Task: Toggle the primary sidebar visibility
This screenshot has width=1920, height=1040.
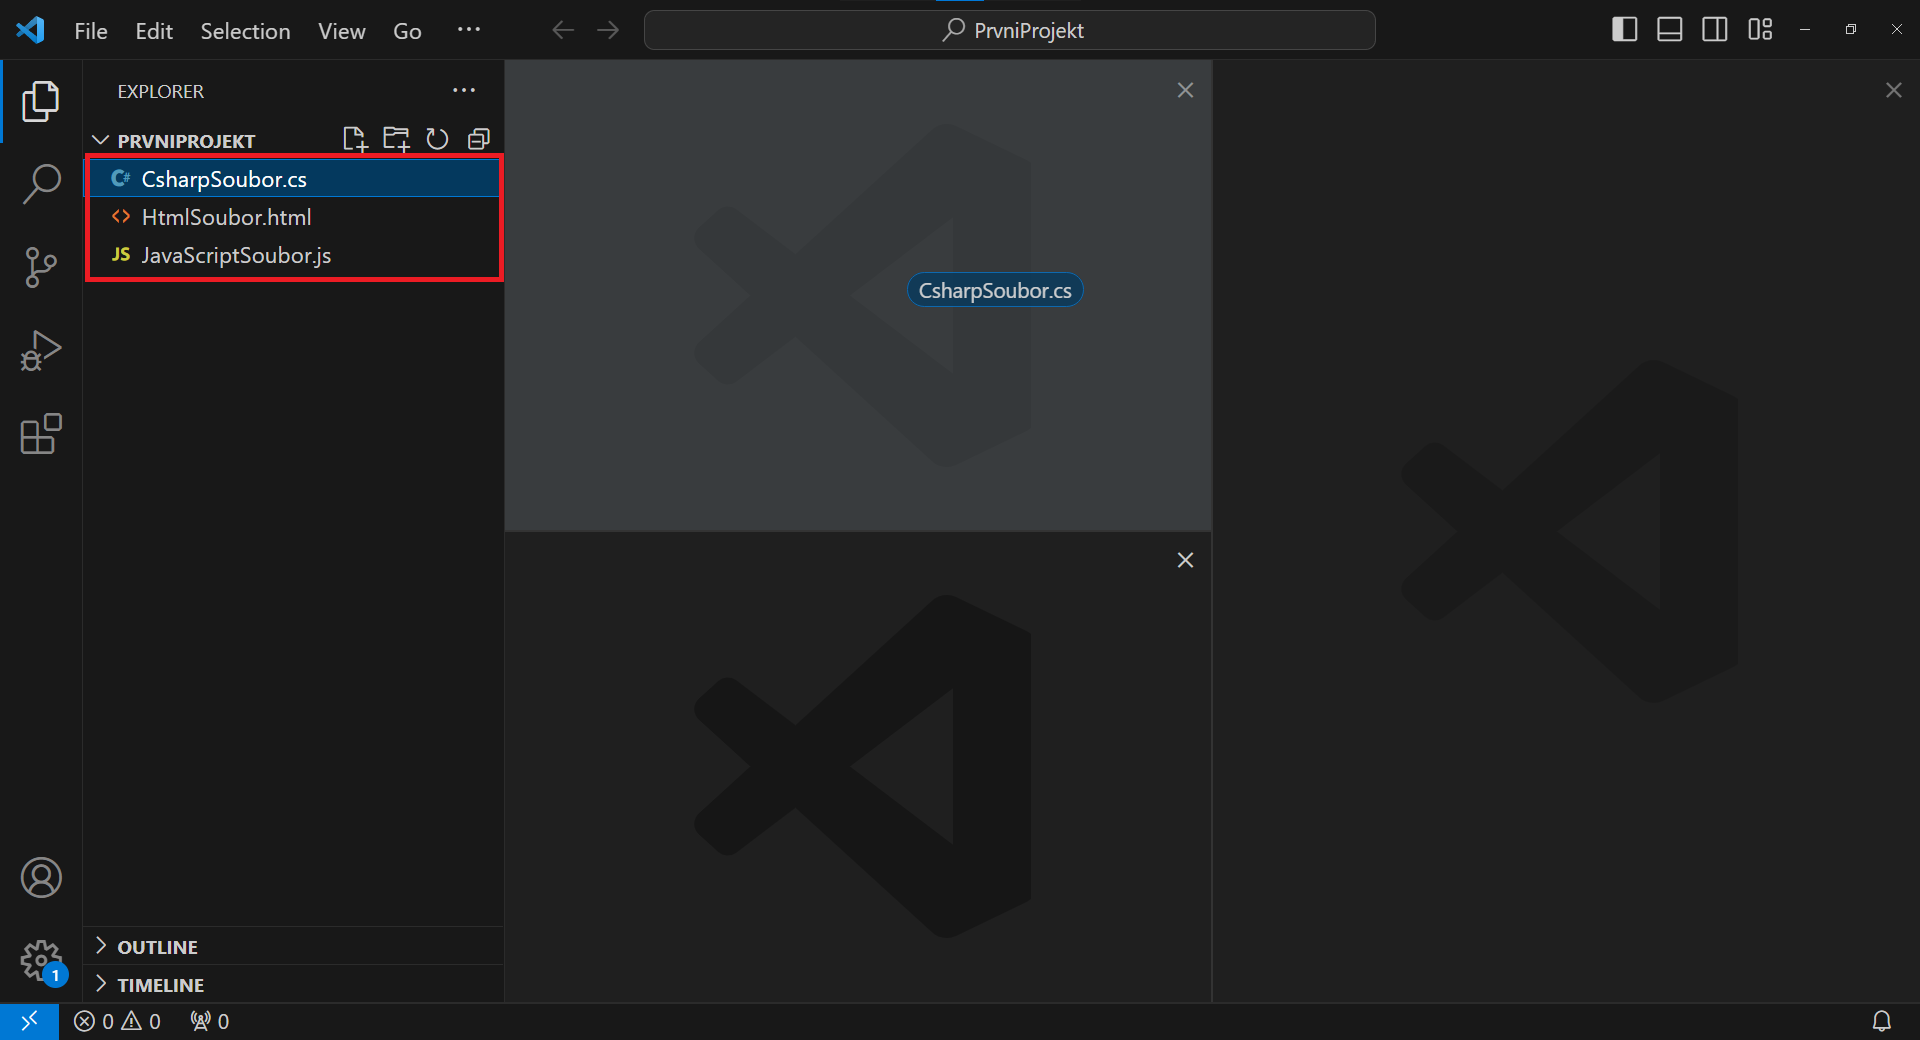Action: [x=1623, y=29]
